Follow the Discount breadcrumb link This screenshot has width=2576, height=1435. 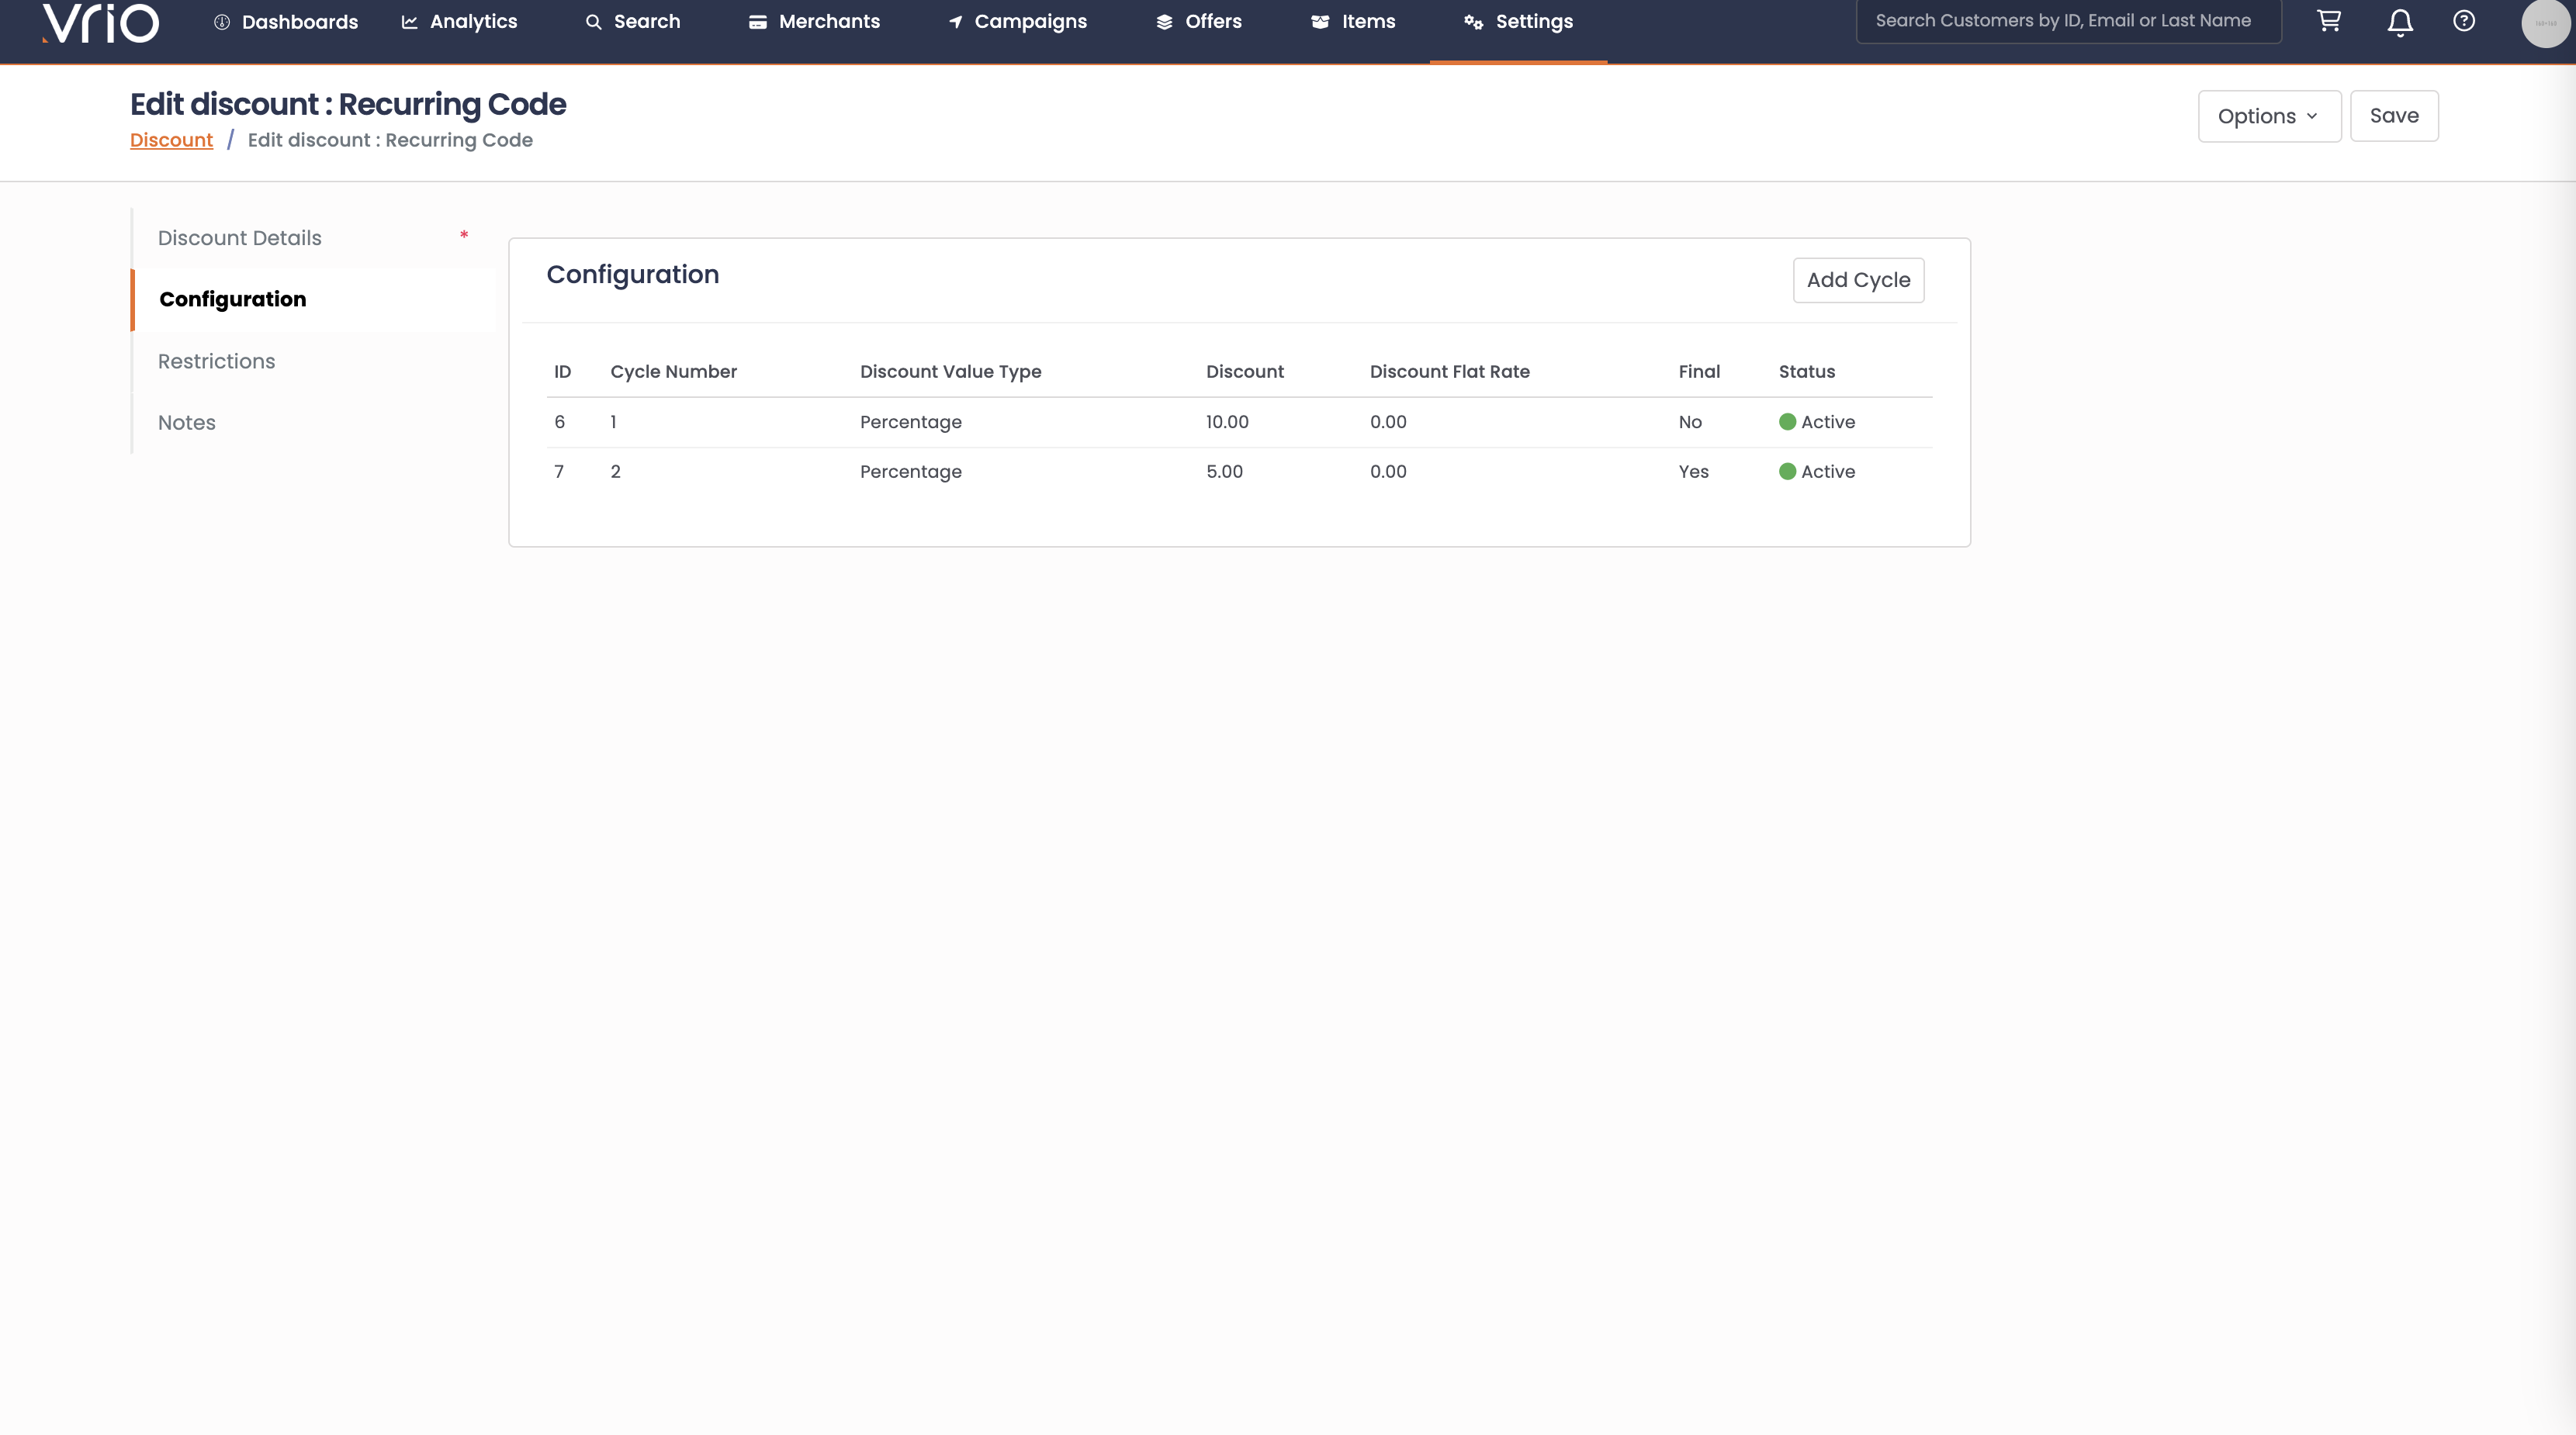[x=171, y=140]
